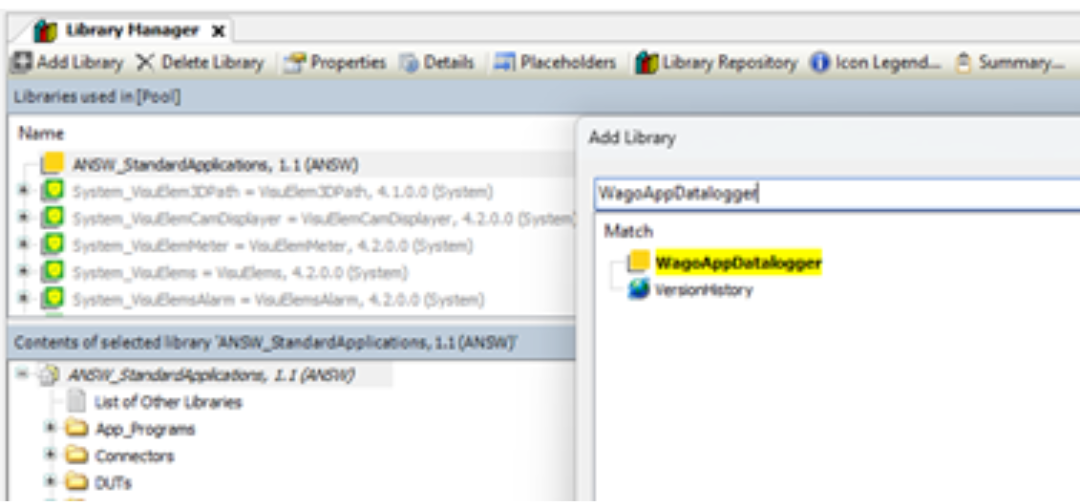Image resolution: width=1080 pixels, height=504 pixels.
Task: Open library Properties from the toolbar
Action: pyautogui.click(x=335, y=63)
